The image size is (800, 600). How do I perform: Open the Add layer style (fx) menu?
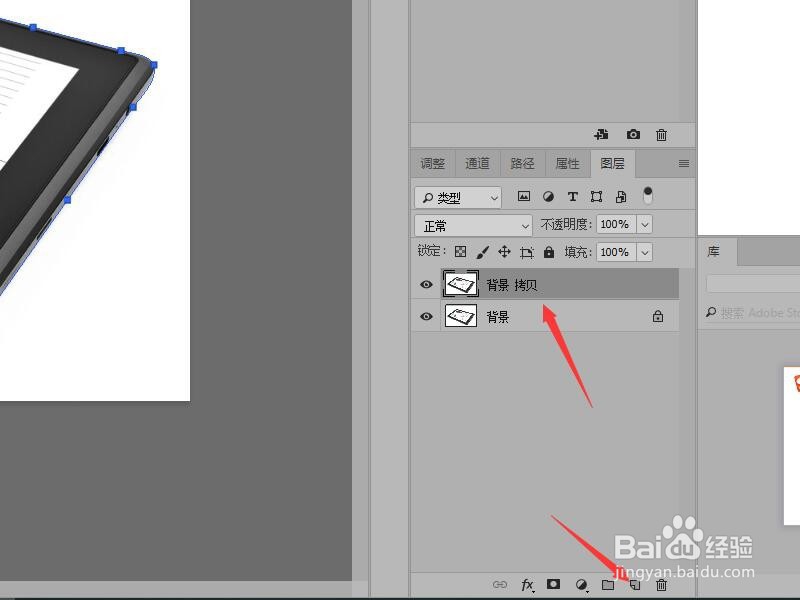coord(527,585)
